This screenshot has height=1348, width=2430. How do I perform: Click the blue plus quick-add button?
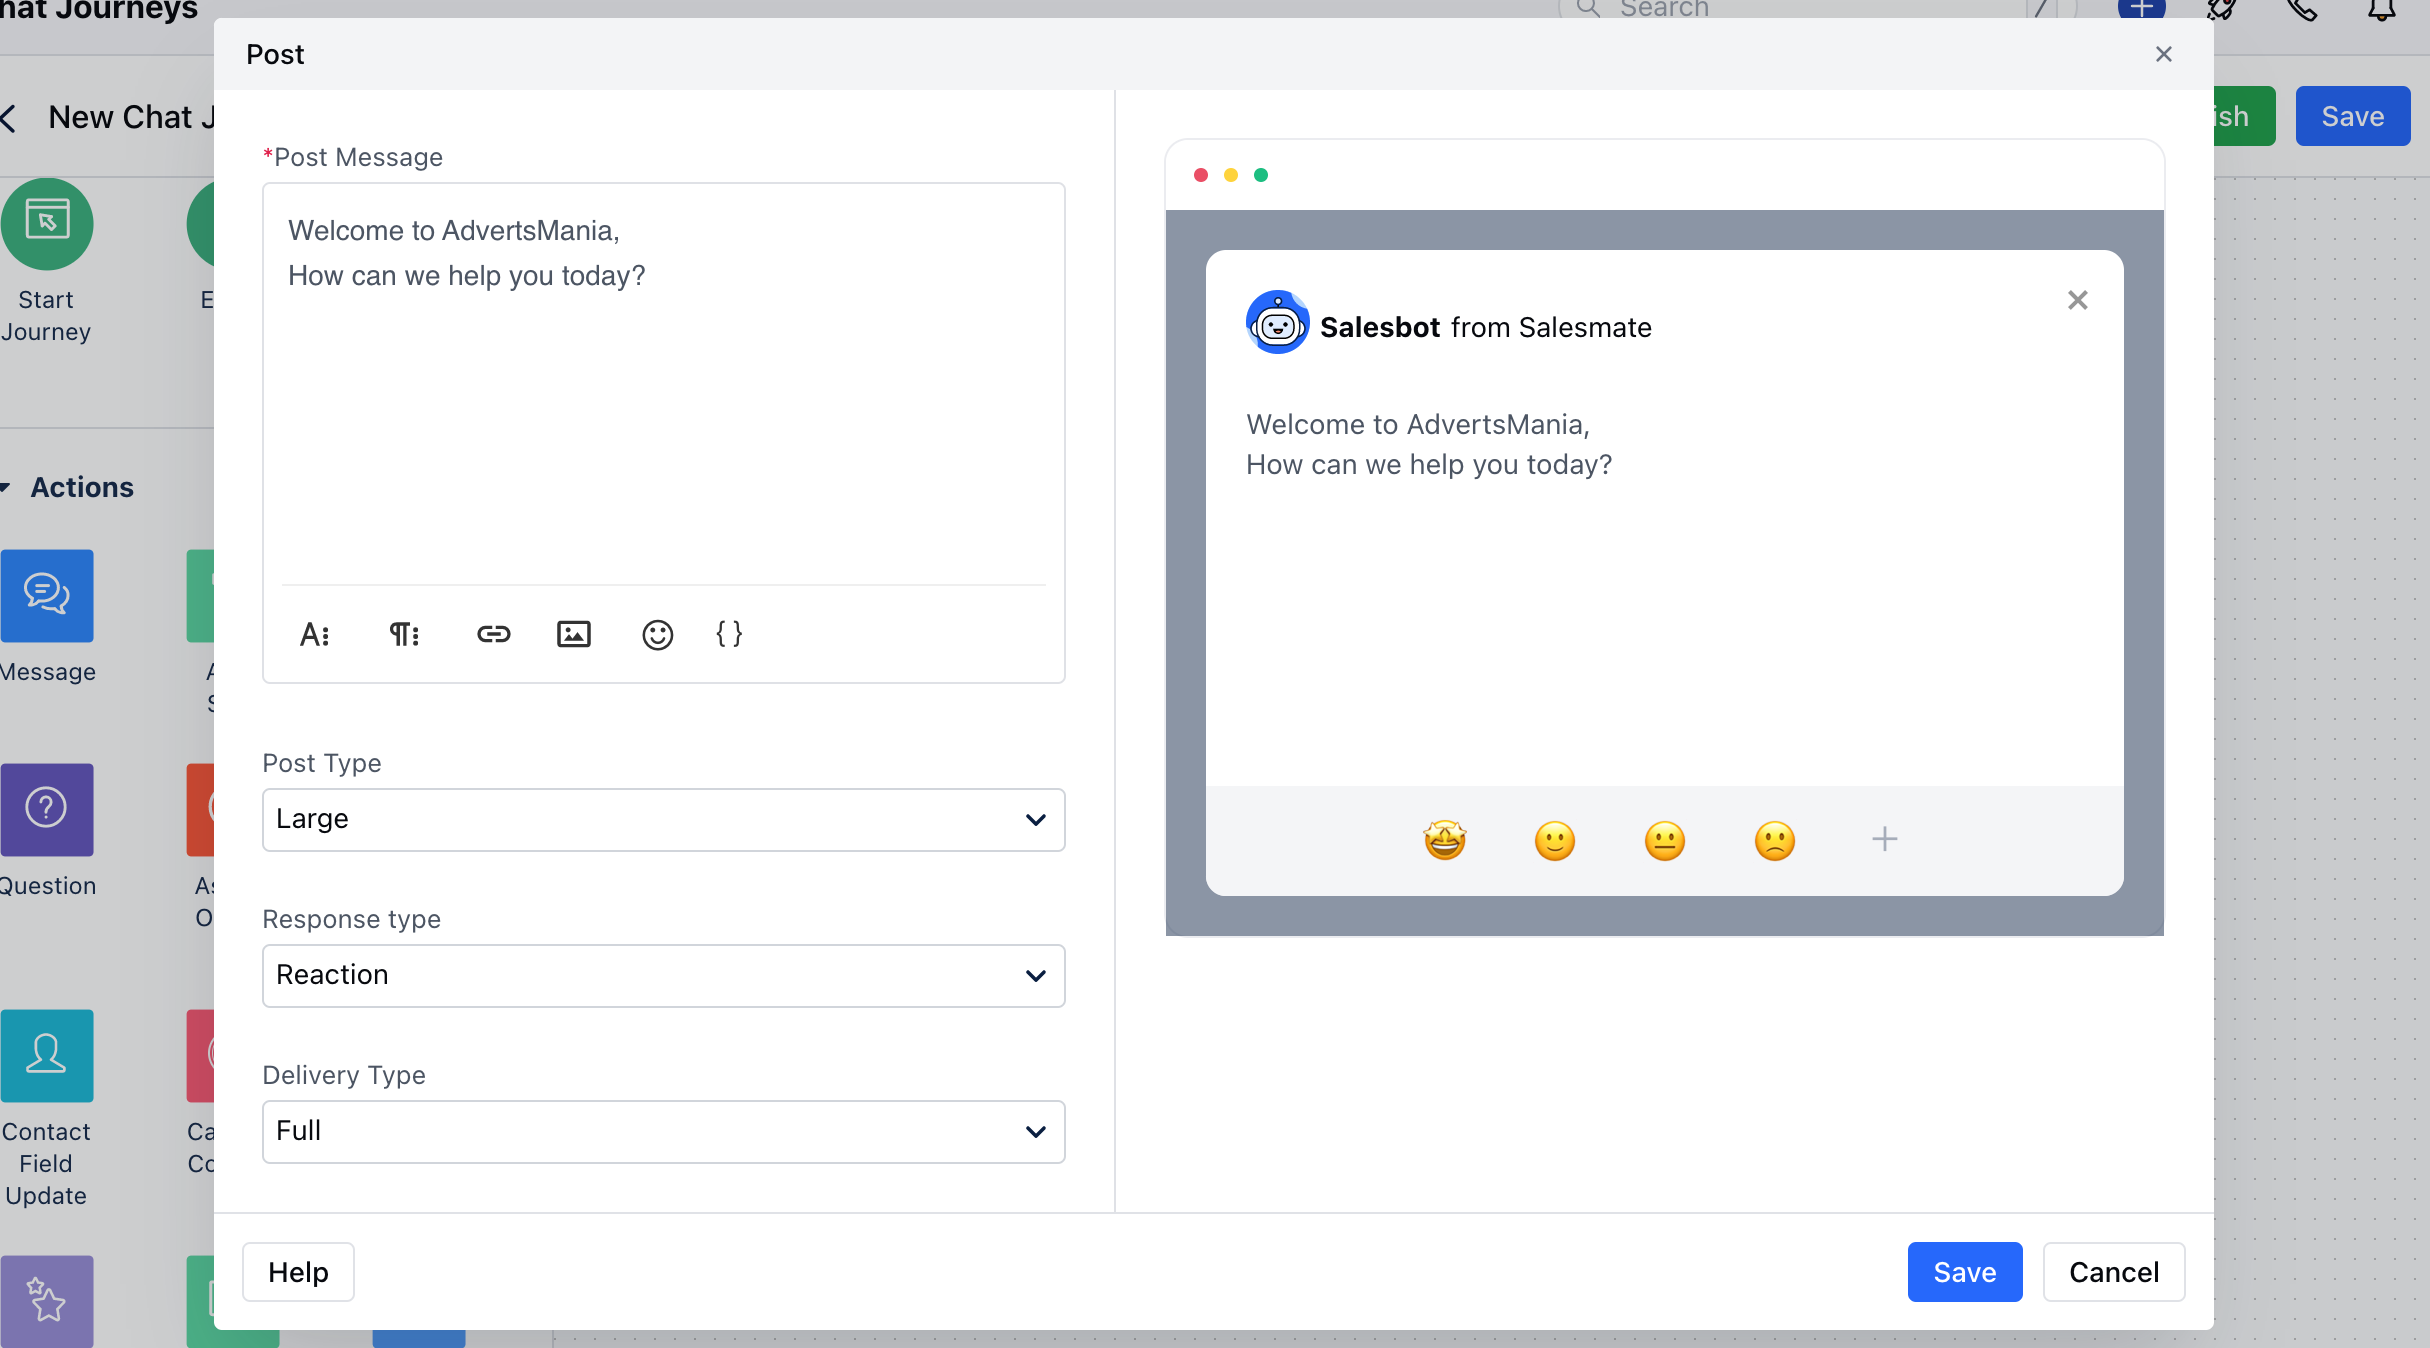[2141, 8]
